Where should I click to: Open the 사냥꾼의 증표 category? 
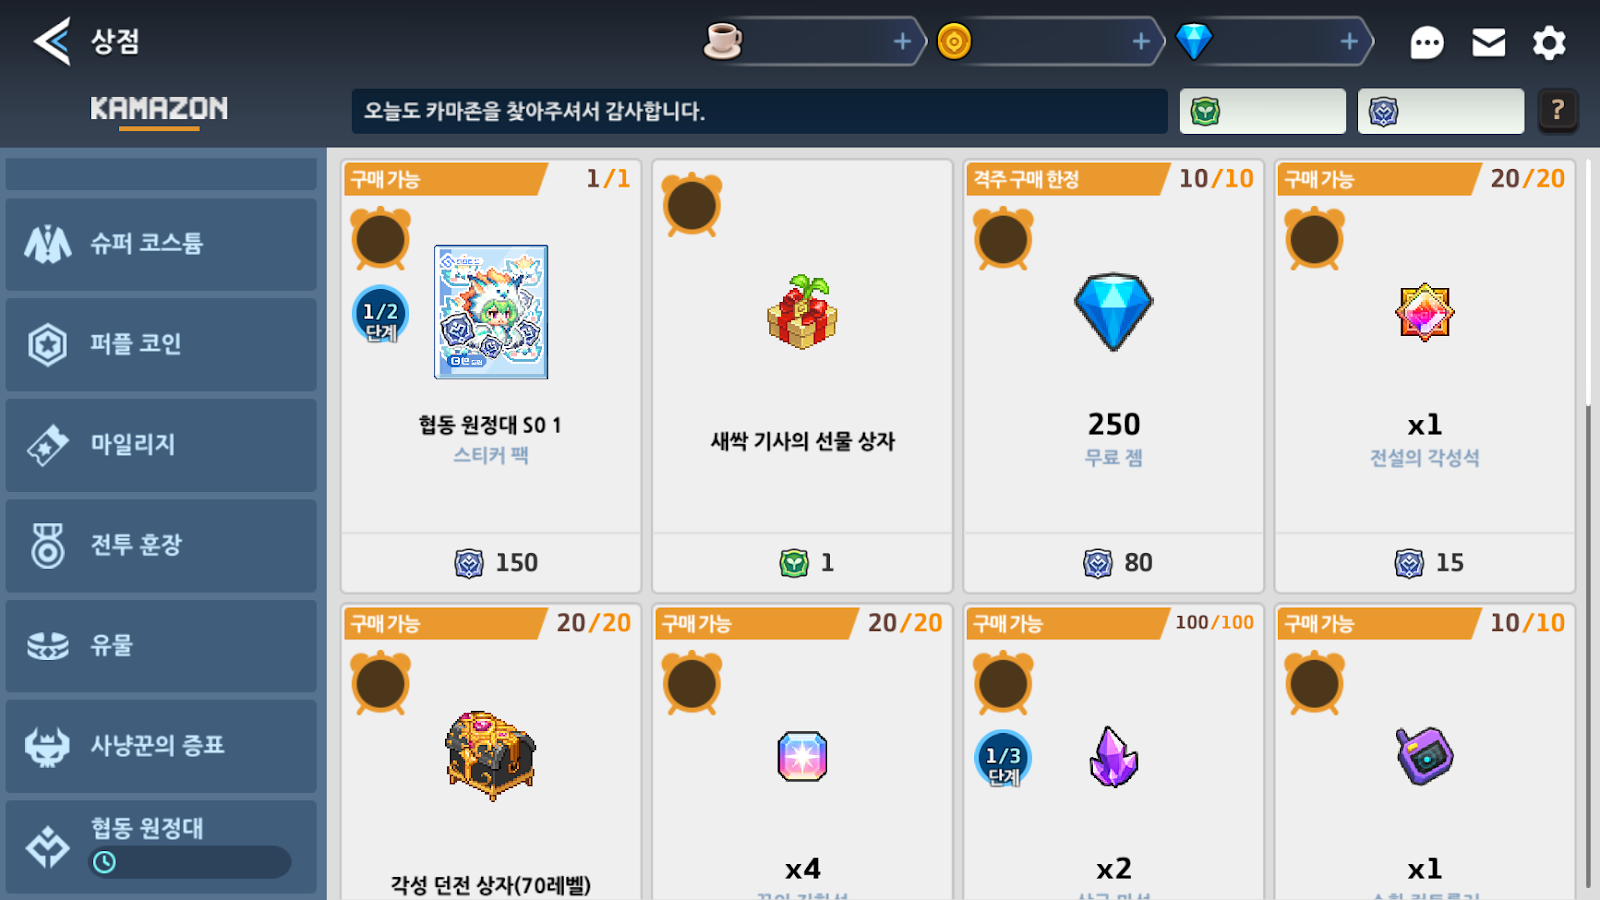tap(161, 746)
